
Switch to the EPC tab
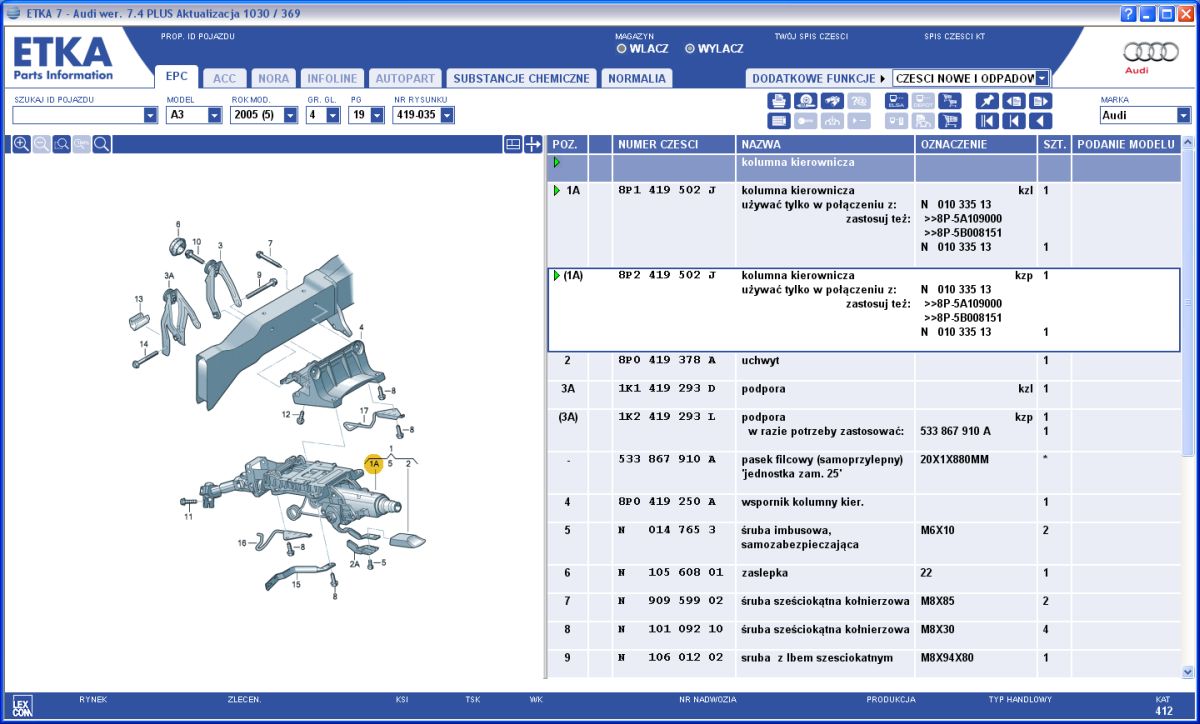tap(176, 76)
